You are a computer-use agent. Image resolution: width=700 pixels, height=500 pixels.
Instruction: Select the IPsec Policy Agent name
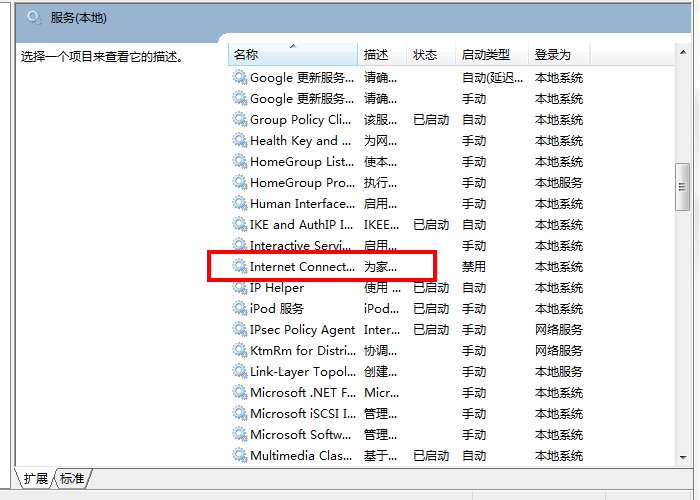(302, 329)
